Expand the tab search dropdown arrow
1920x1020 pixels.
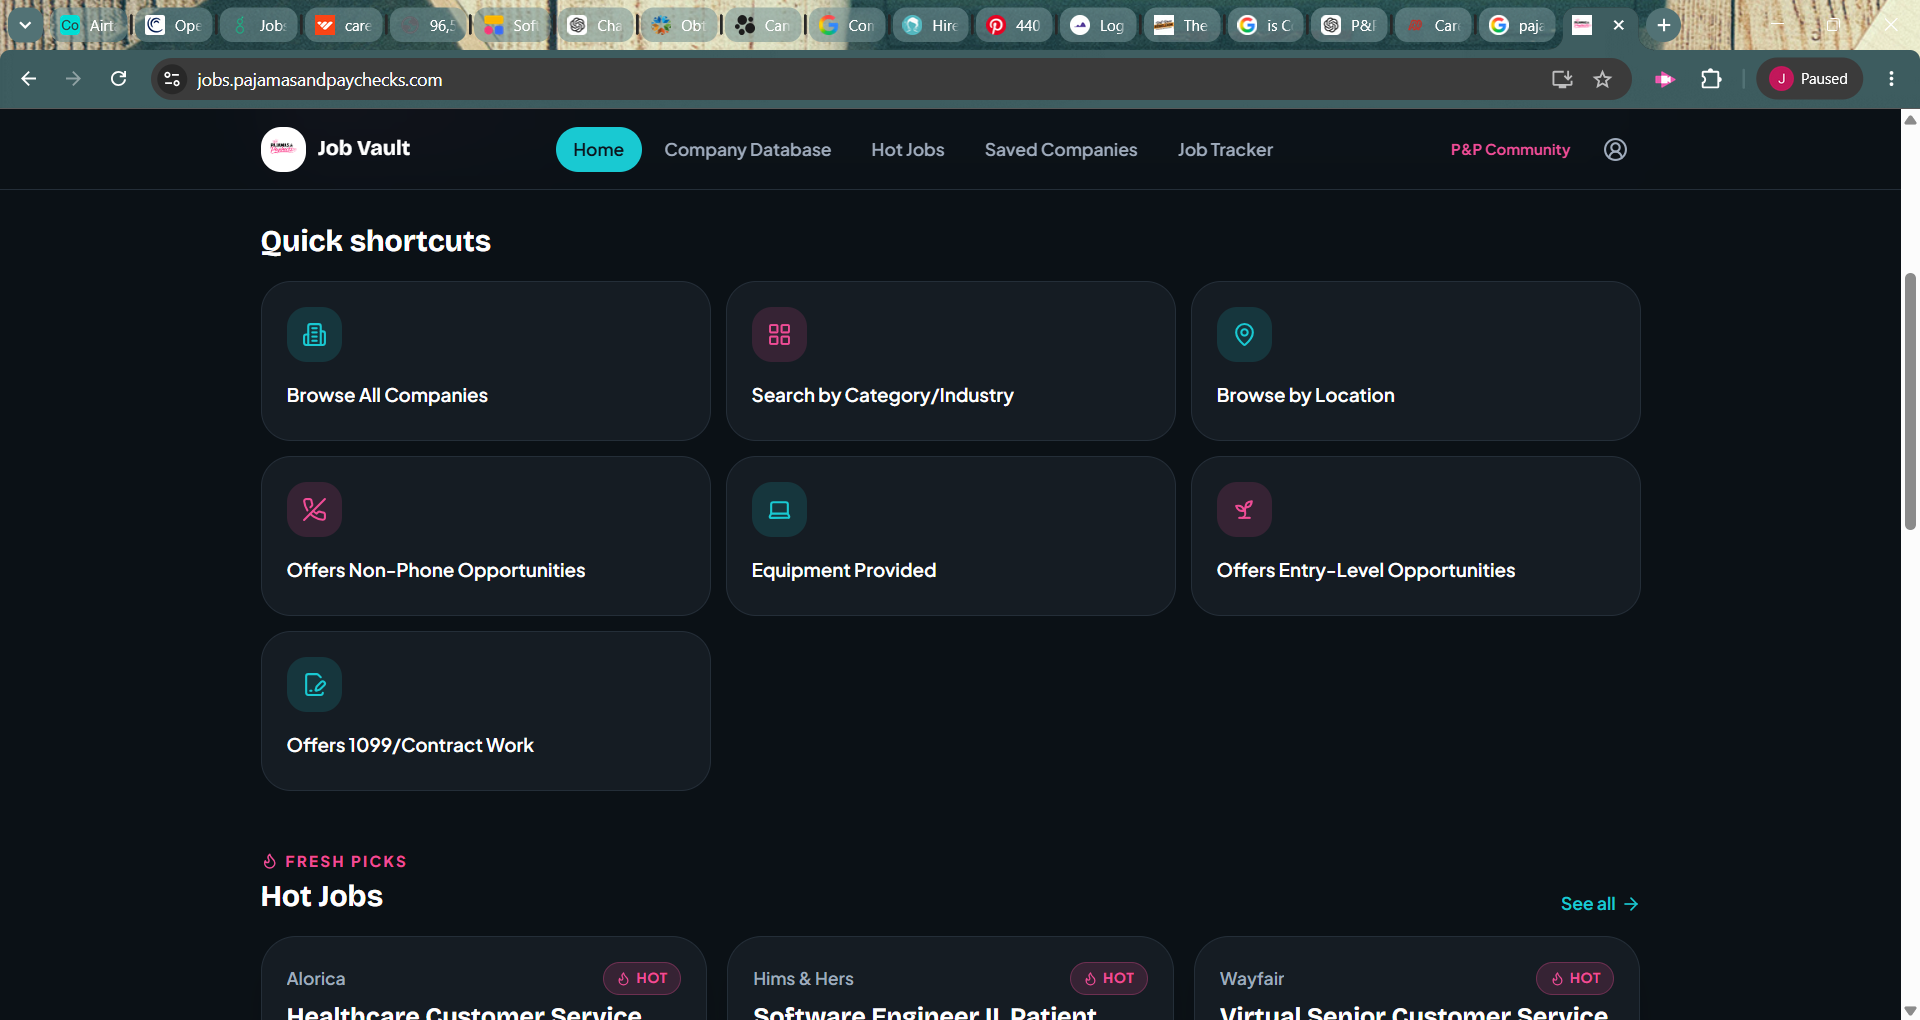click(x=25, y=25)
